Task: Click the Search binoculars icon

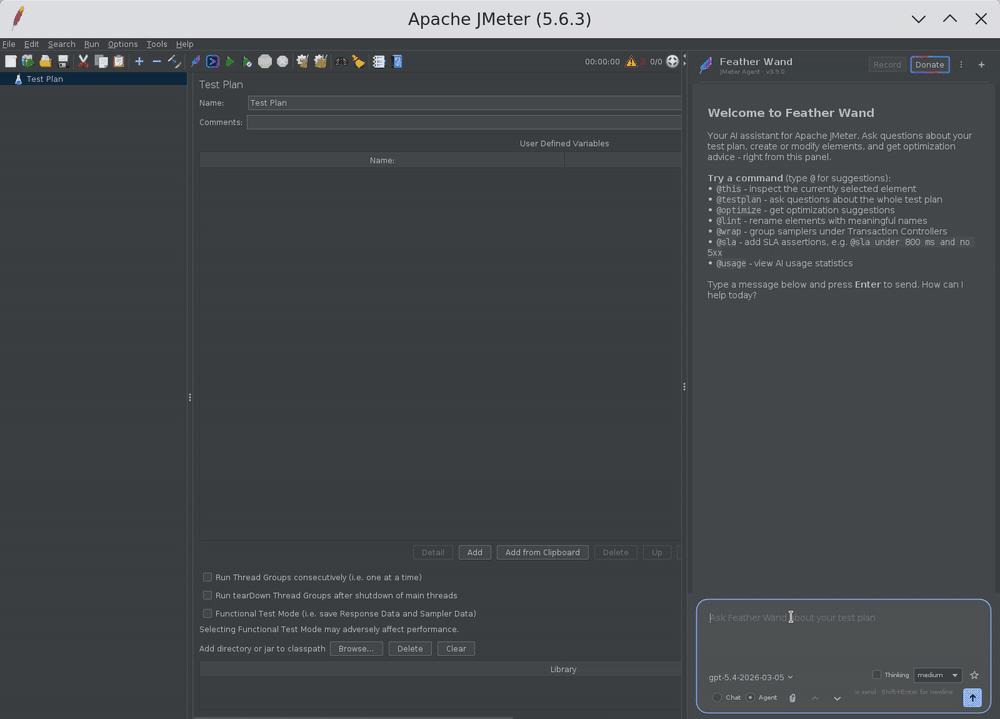Action: click(x=341, y=61)
